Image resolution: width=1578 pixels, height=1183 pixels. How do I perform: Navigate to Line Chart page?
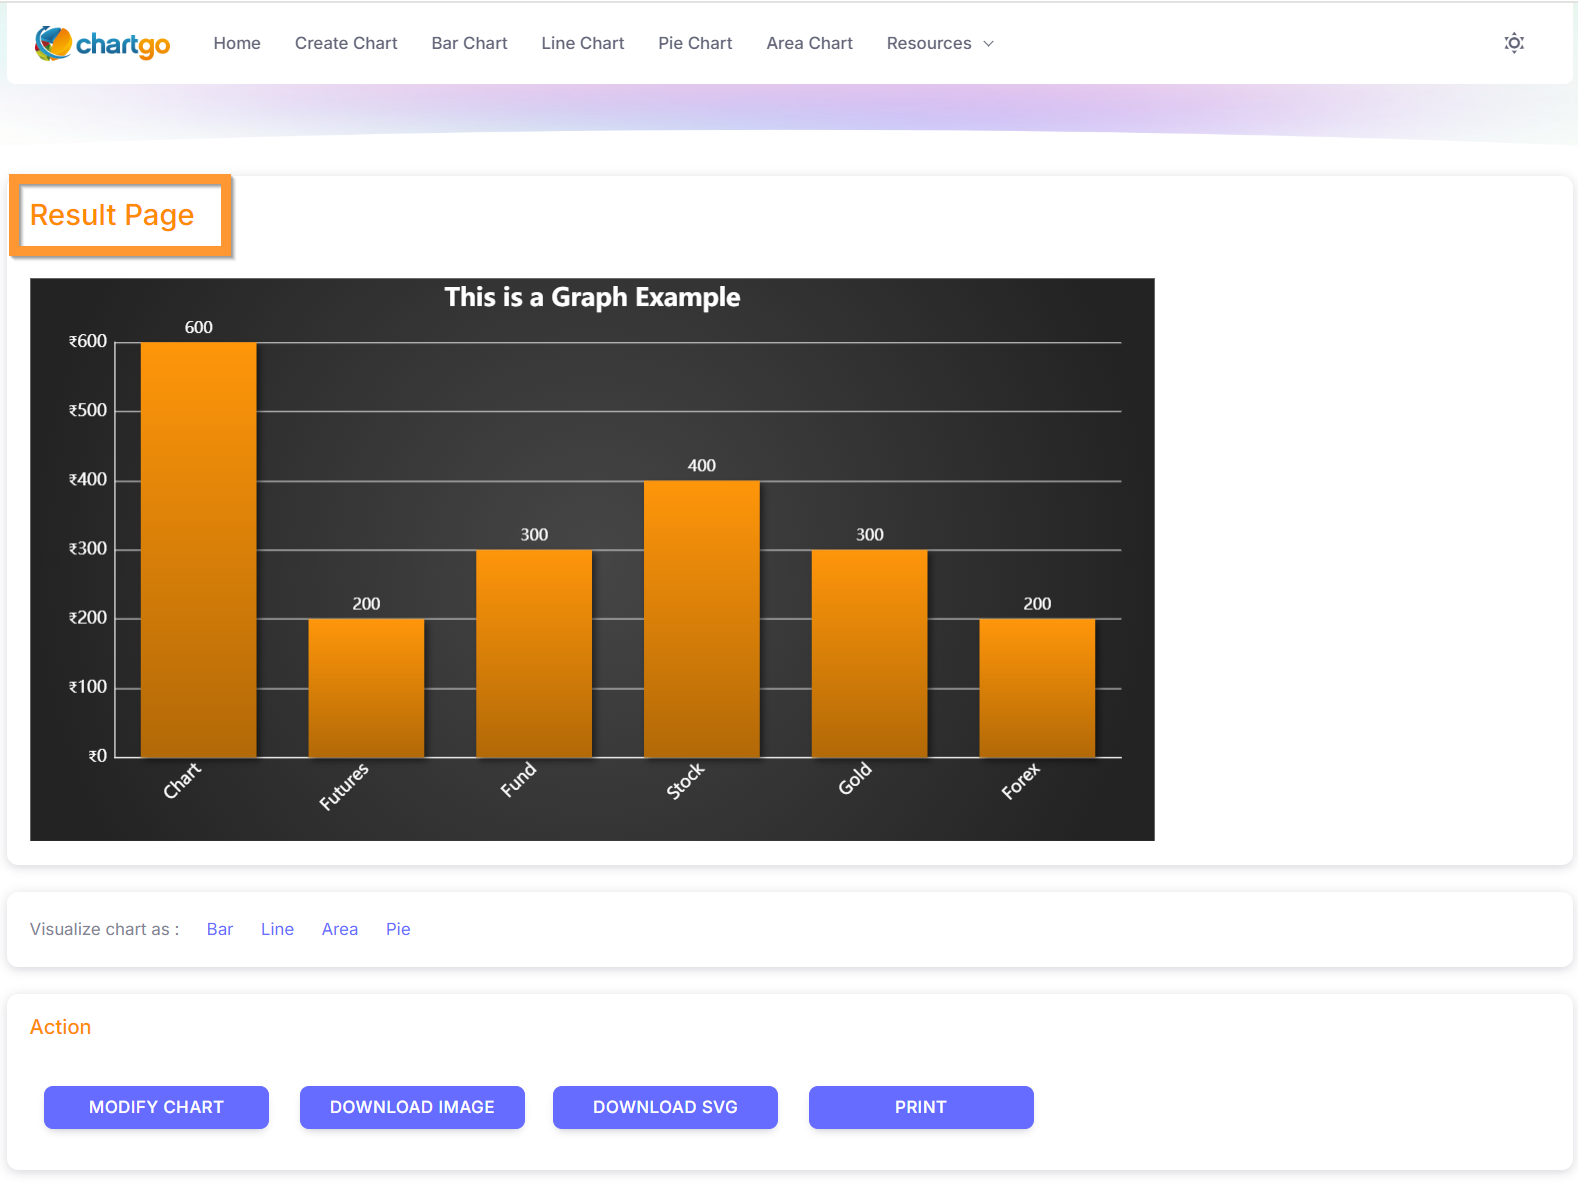[582, 44]
